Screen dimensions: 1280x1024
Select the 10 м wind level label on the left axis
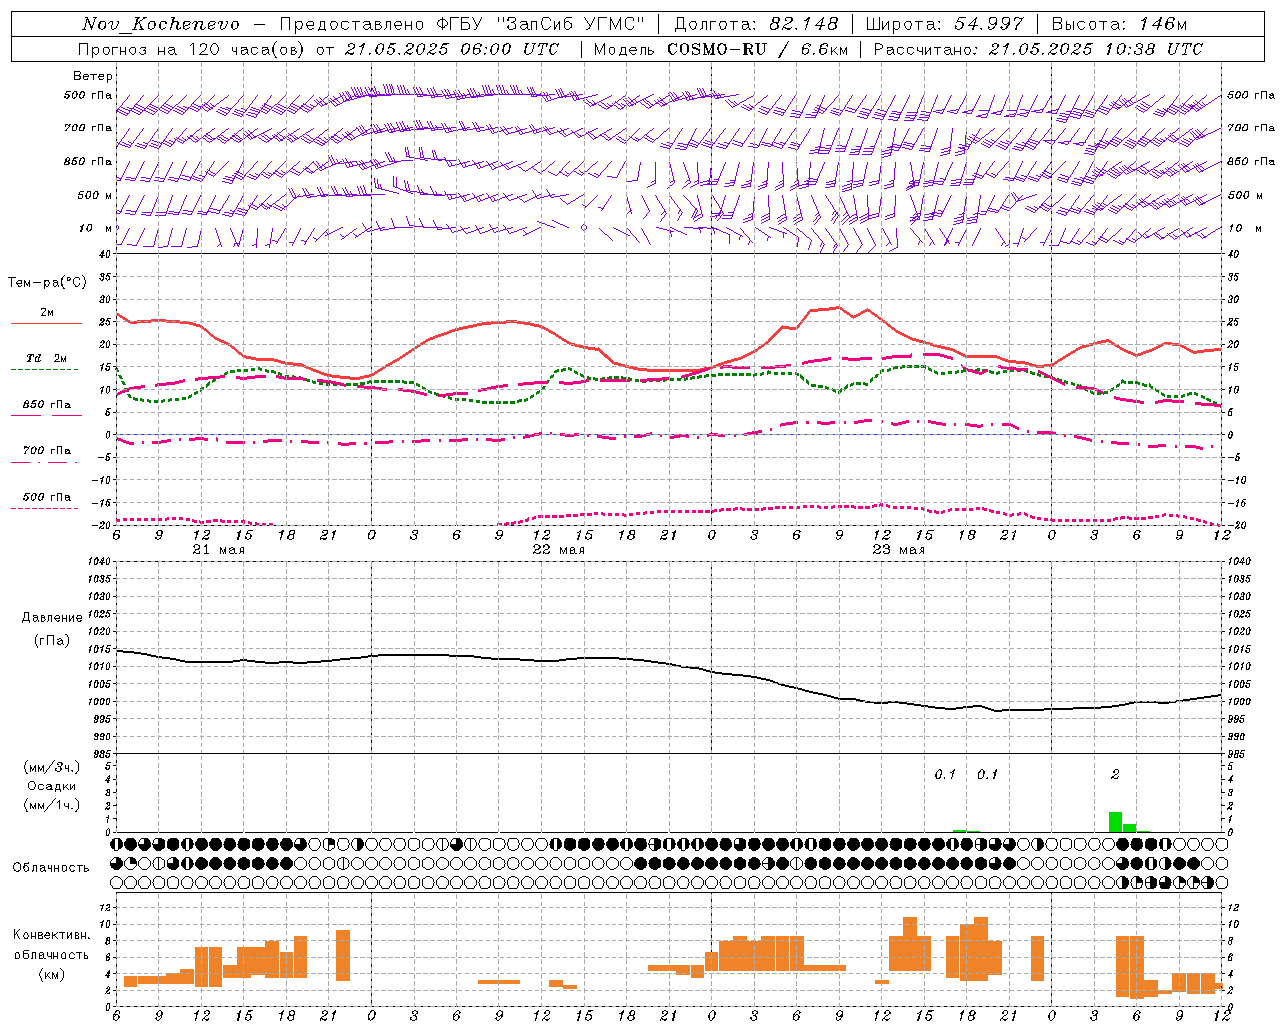point(96,228)
